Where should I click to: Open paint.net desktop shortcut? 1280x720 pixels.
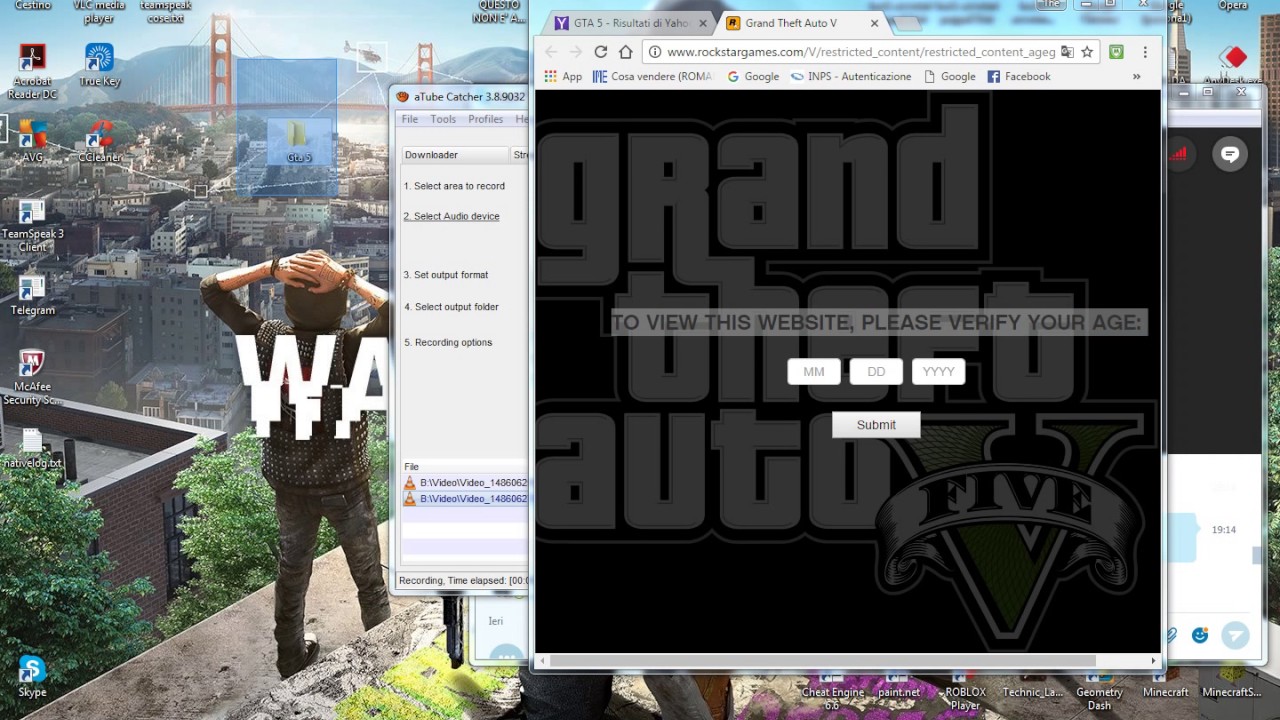899,687
